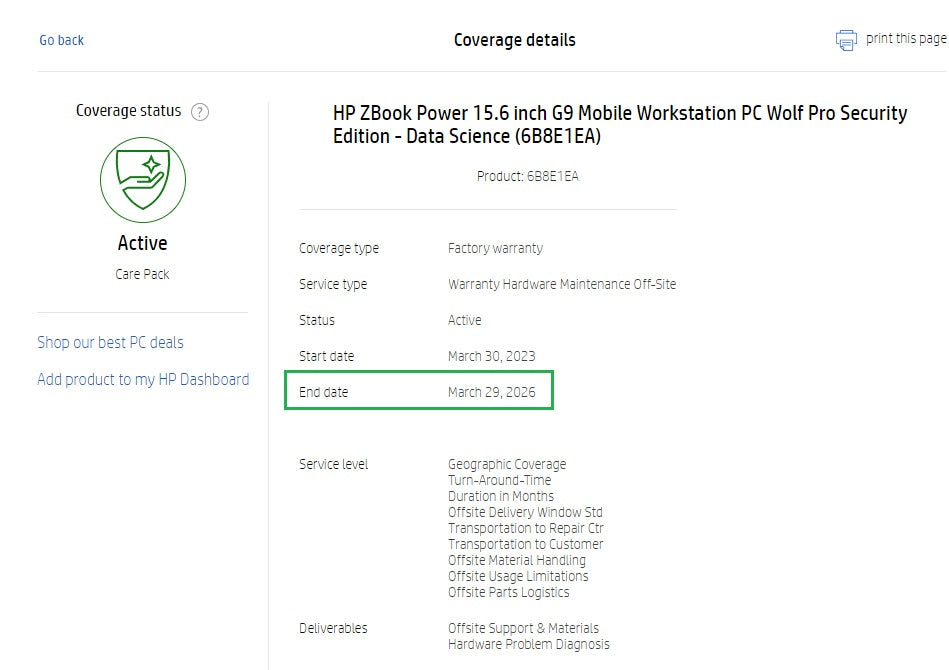949x670 pixels.
Task: Select end date 'March 29, 2026'
Action: (x=491, y=392)
